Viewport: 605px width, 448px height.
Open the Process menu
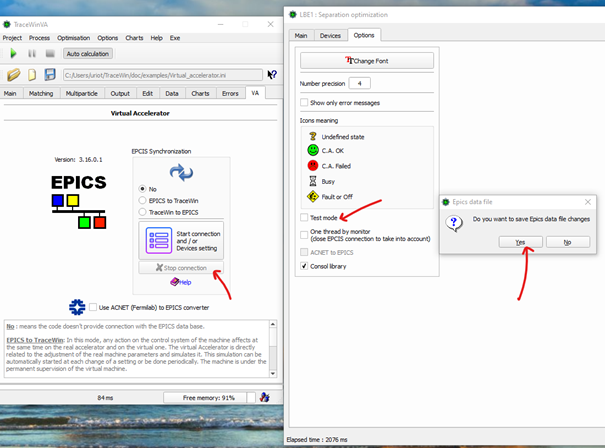coord(39,38)
